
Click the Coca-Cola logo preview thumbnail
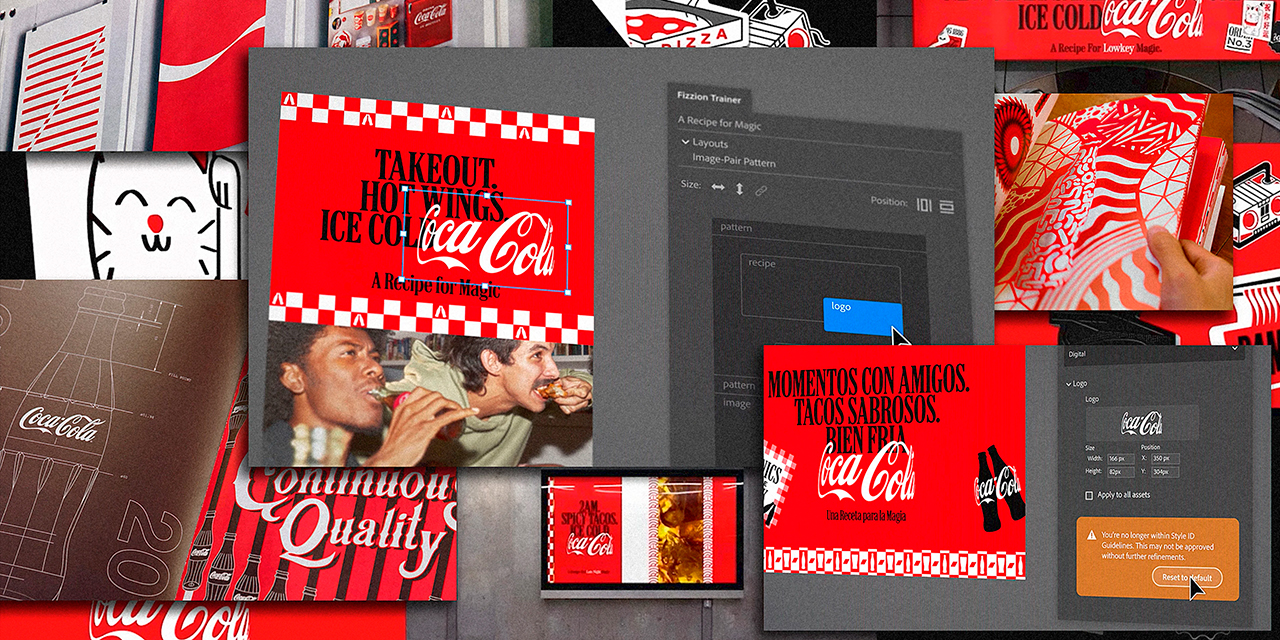point(1142,423)
